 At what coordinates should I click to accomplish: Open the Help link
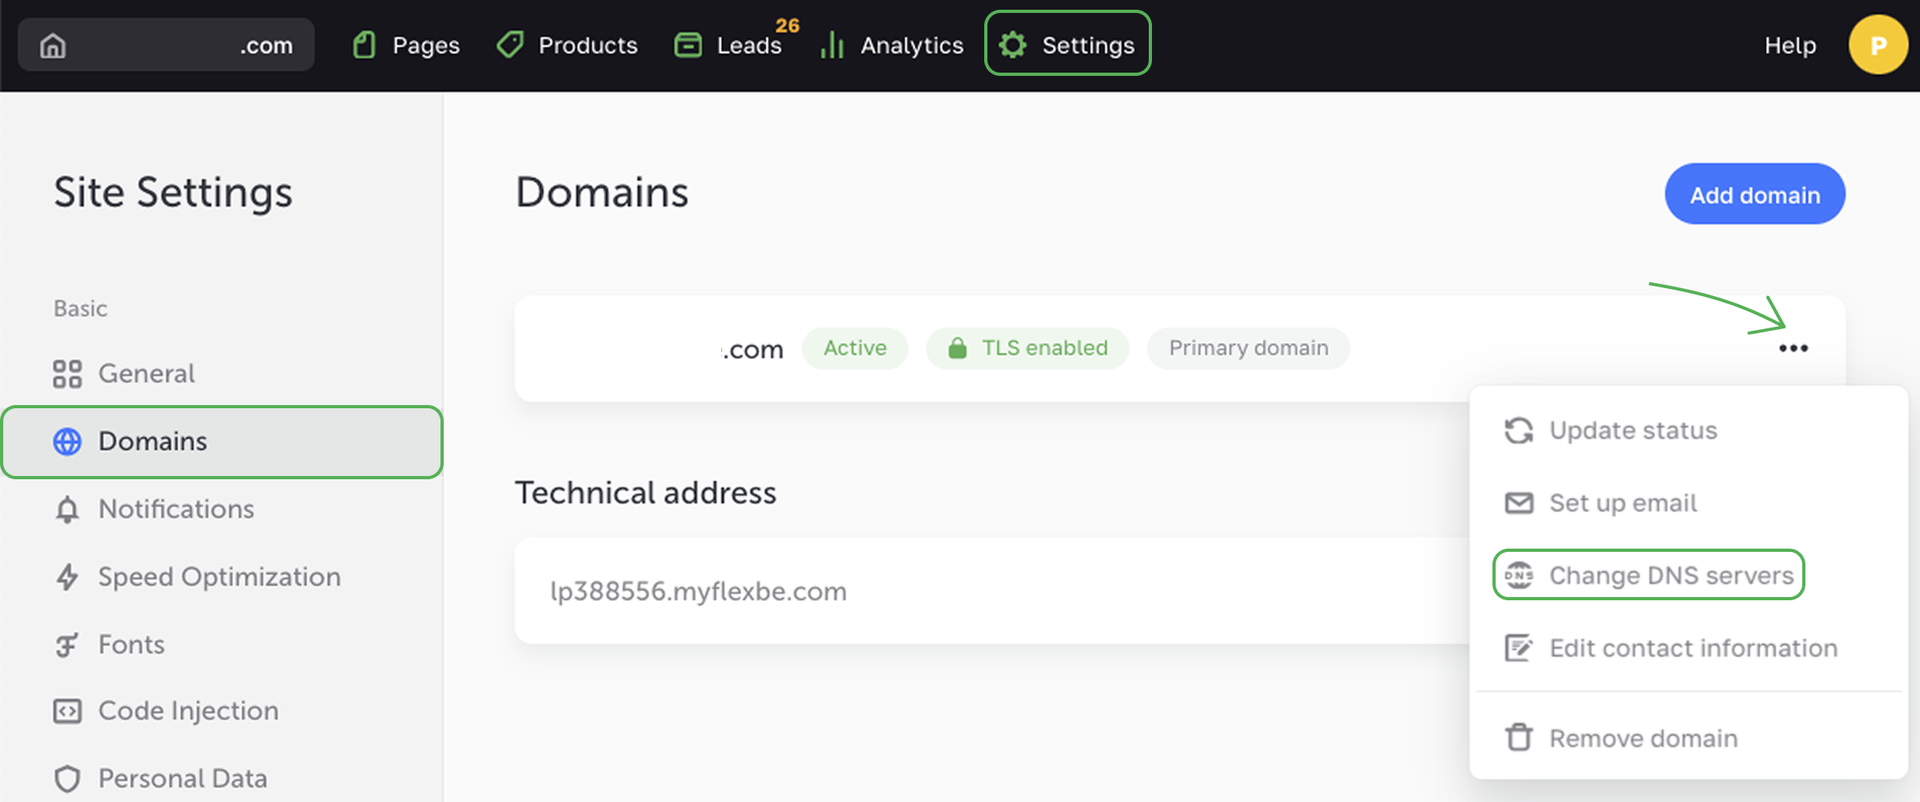click(1789, 45)
